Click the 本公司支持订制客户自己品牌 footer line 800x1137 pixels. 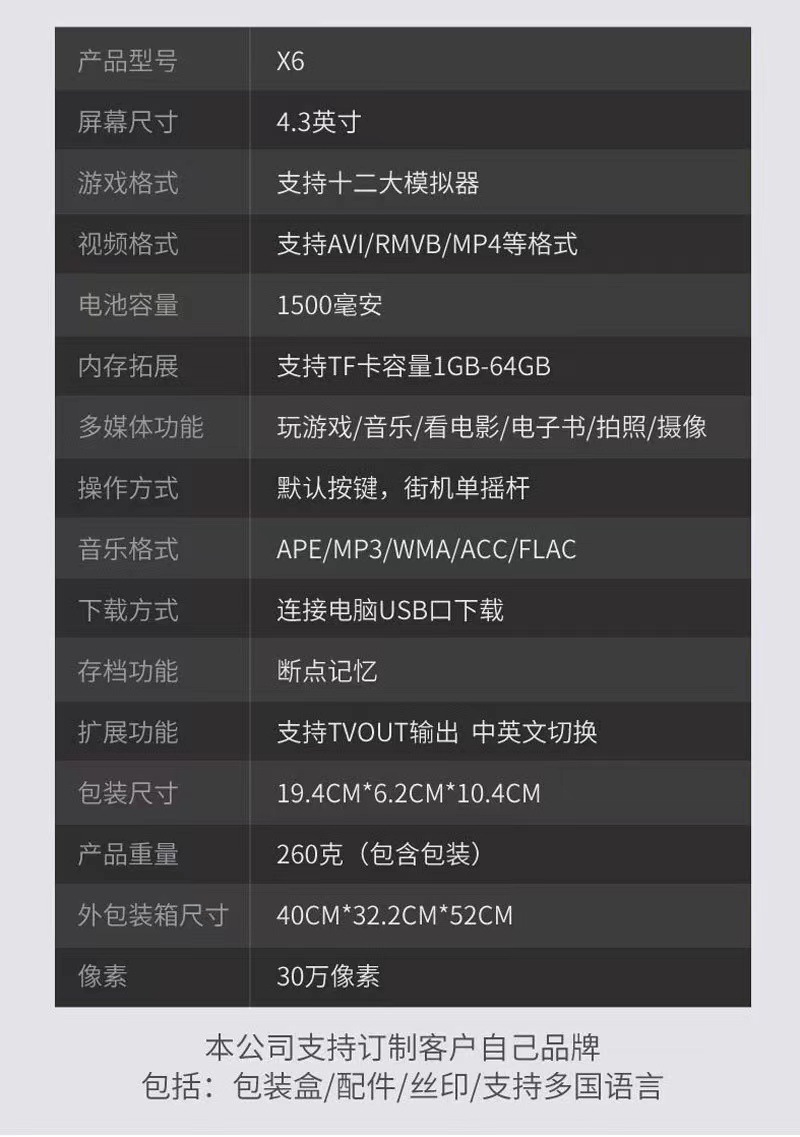click(403, 1048)
